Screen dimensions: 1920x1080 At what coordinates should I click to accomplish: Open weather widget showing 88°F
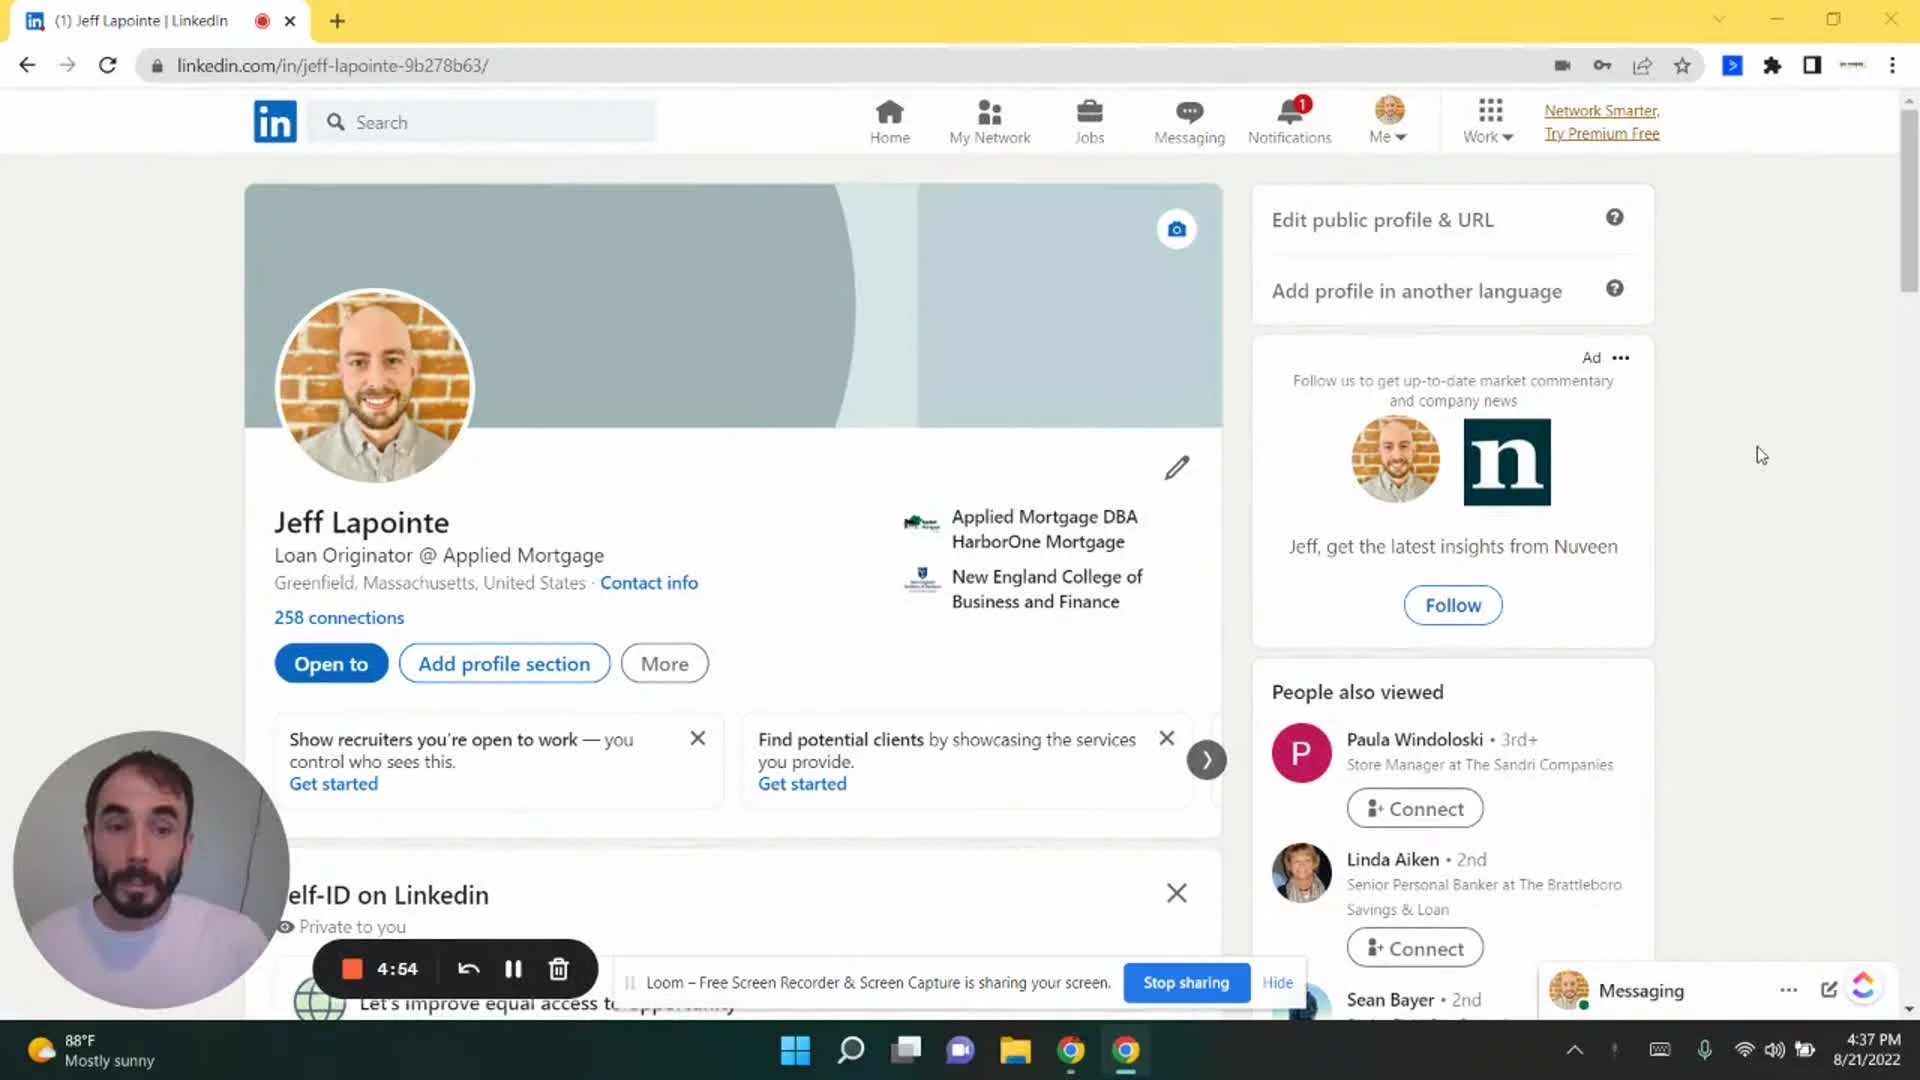[x=92, y=1050]
